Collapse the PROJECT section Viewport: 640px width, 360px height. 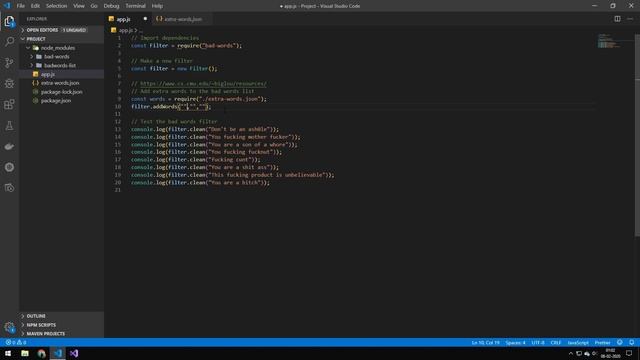(62, 39)
